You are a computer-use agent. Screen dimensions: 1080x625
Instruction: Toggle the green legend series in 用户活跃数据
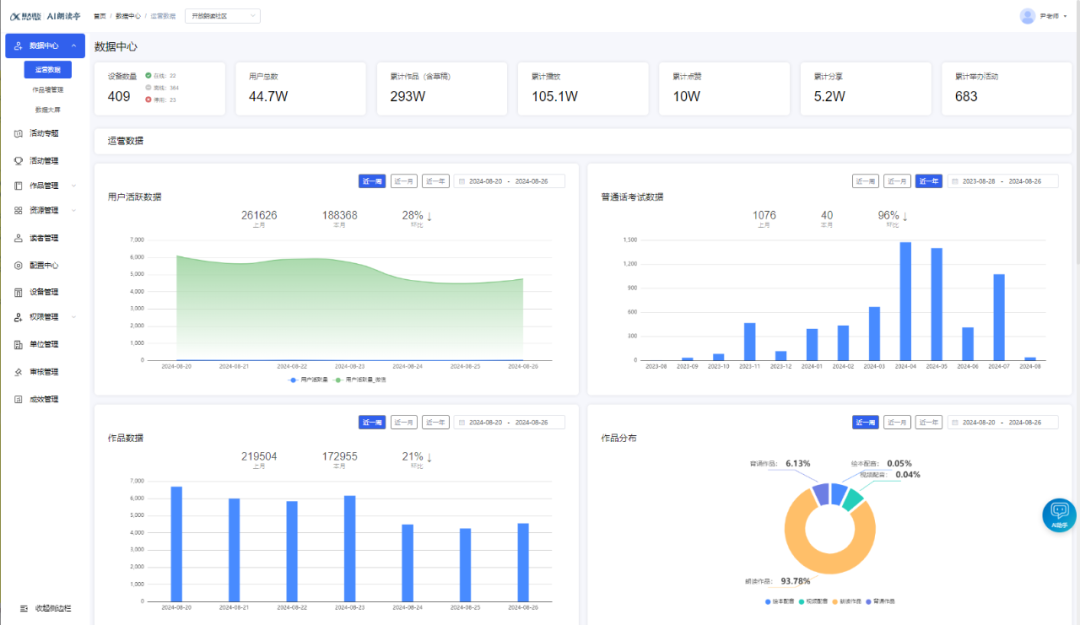[360, 380]
